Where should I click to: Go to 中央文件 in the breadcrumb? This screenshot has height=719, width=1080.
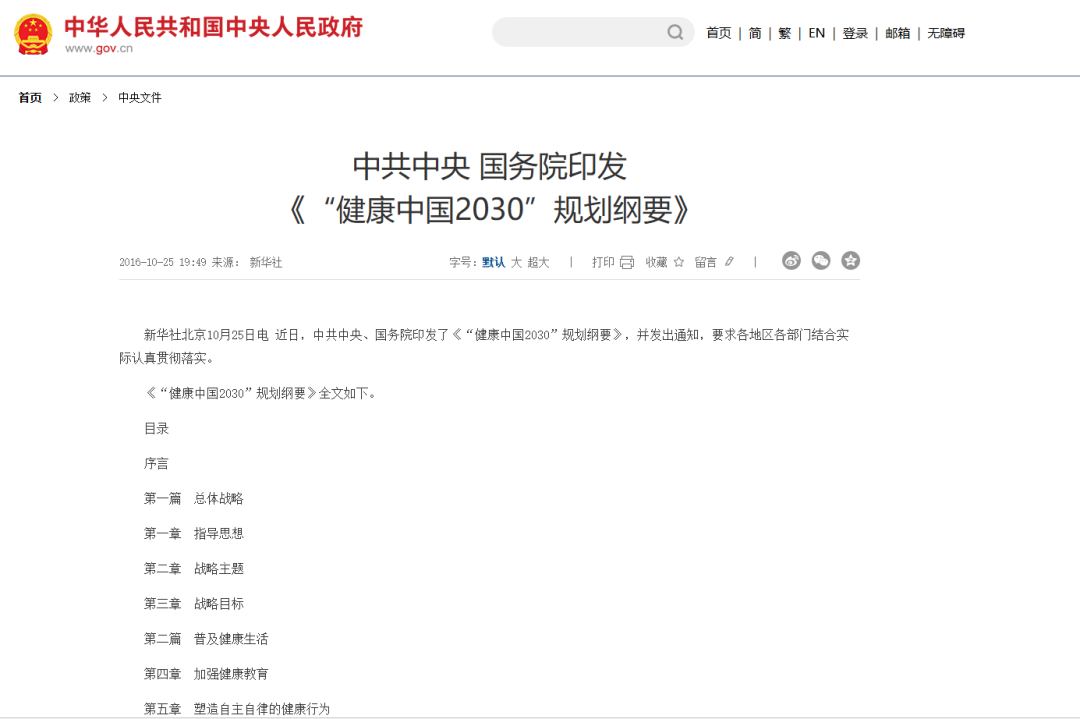[140, 98]
